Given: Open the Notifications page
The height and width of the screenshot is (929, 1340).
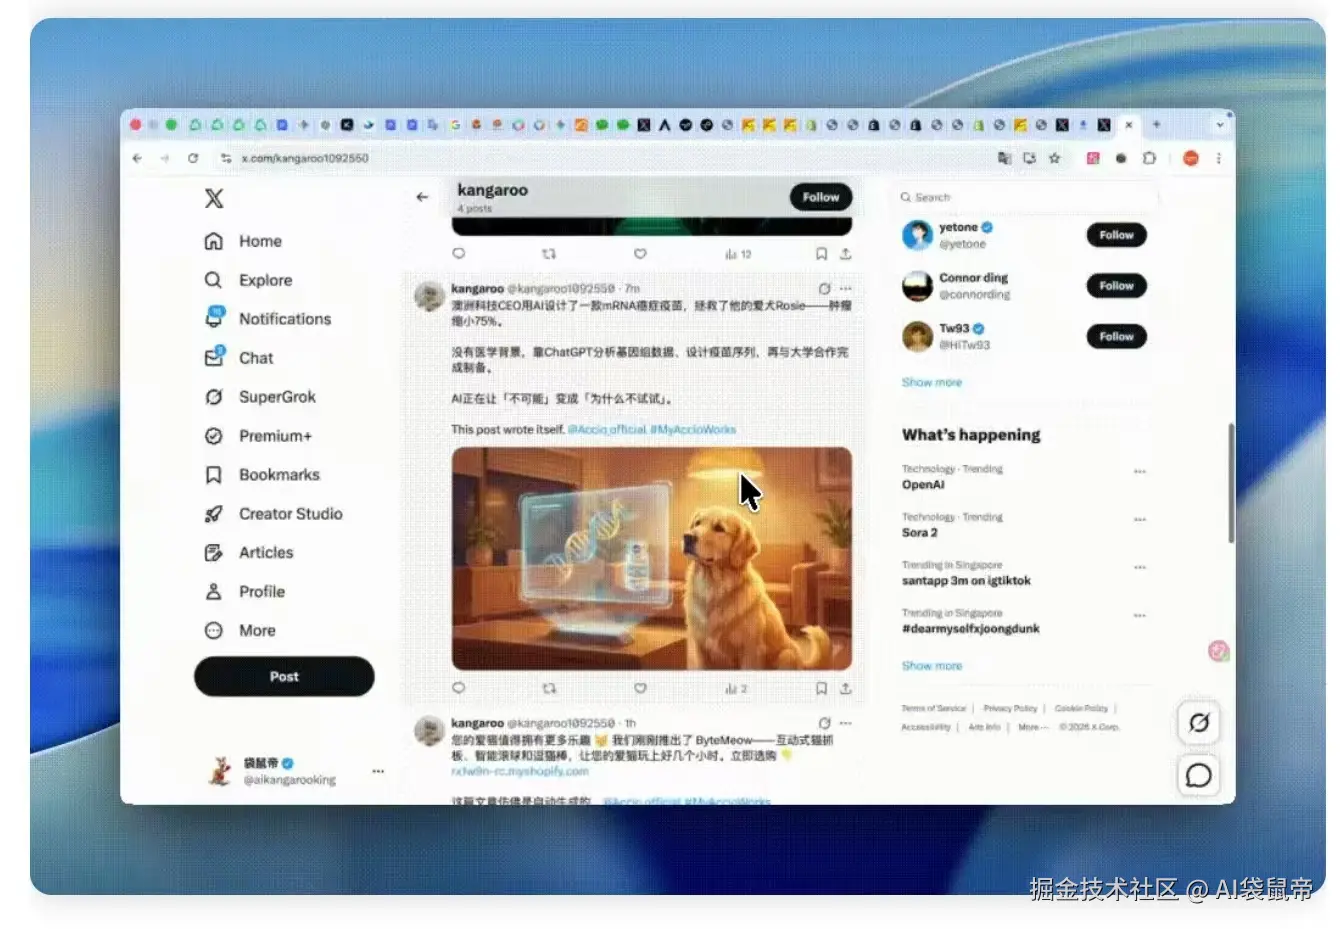Looking at the screenshot, I should coord(267,318).
